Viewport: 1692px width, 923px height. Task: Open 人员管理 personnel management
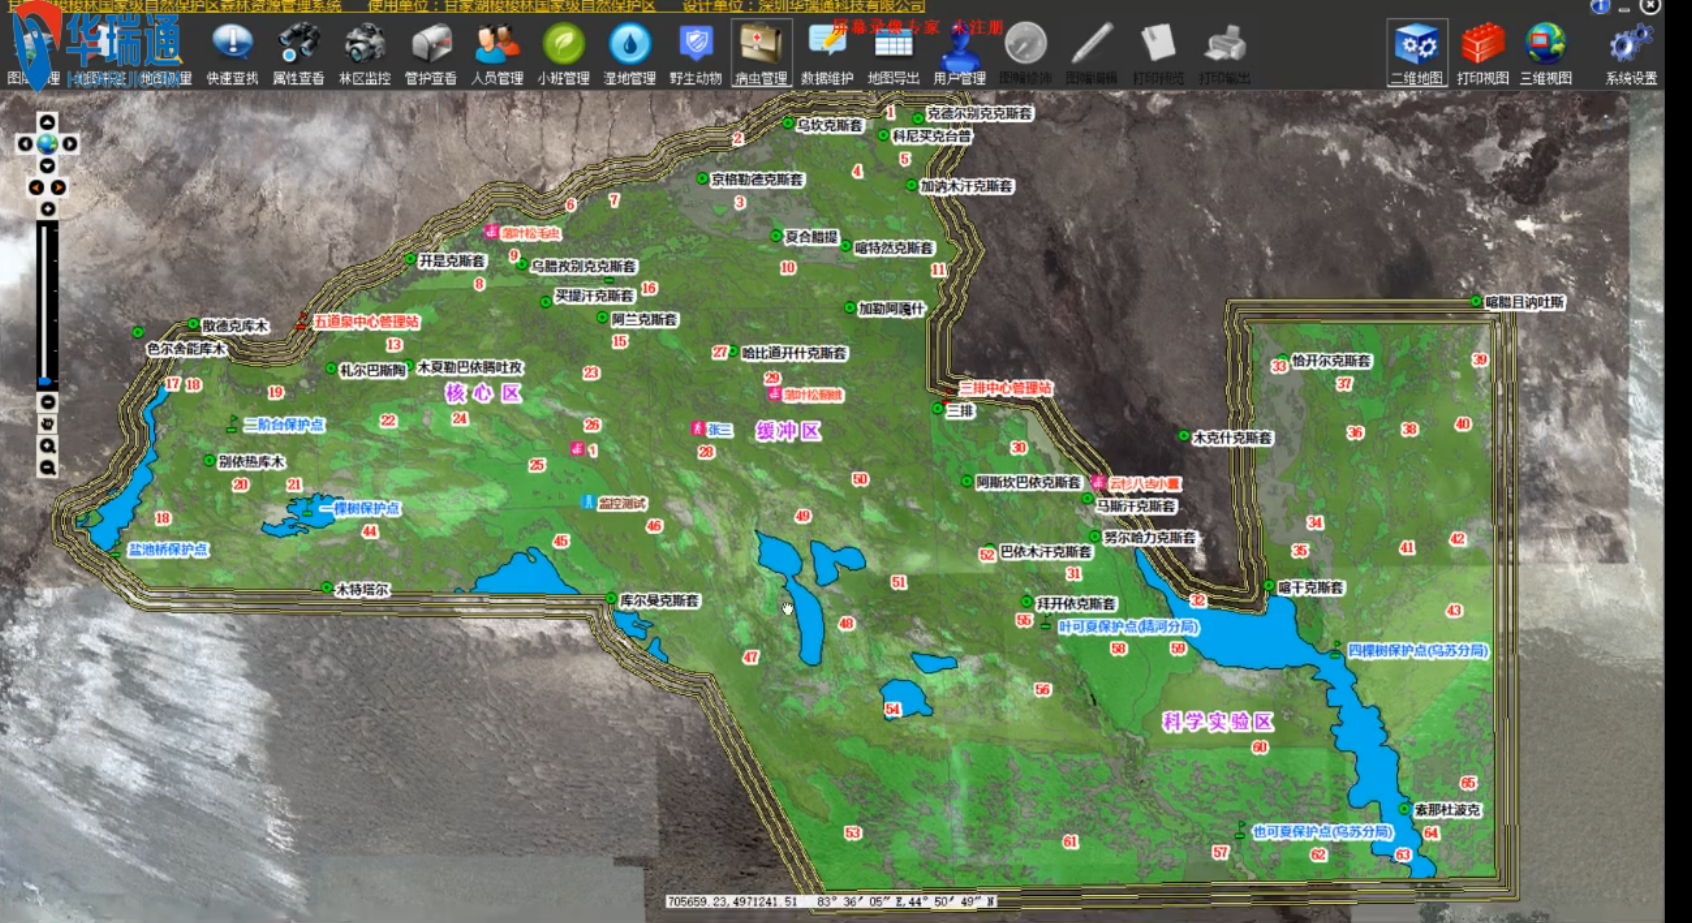[x=497, y=45]
